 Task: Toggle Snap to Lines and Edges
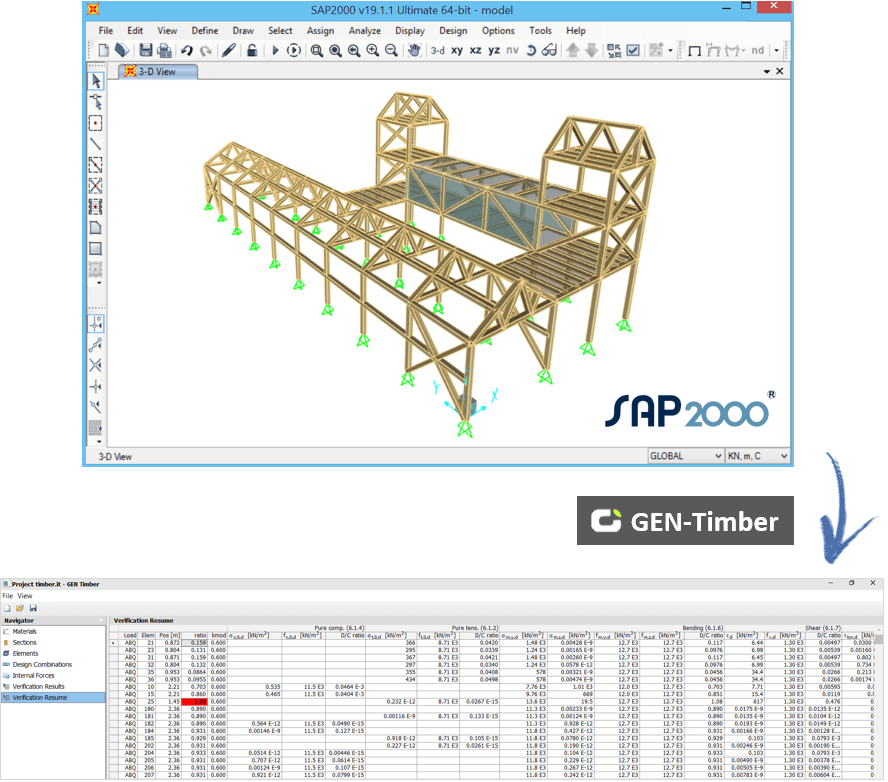pyautogui.click(x=96, y=407)
